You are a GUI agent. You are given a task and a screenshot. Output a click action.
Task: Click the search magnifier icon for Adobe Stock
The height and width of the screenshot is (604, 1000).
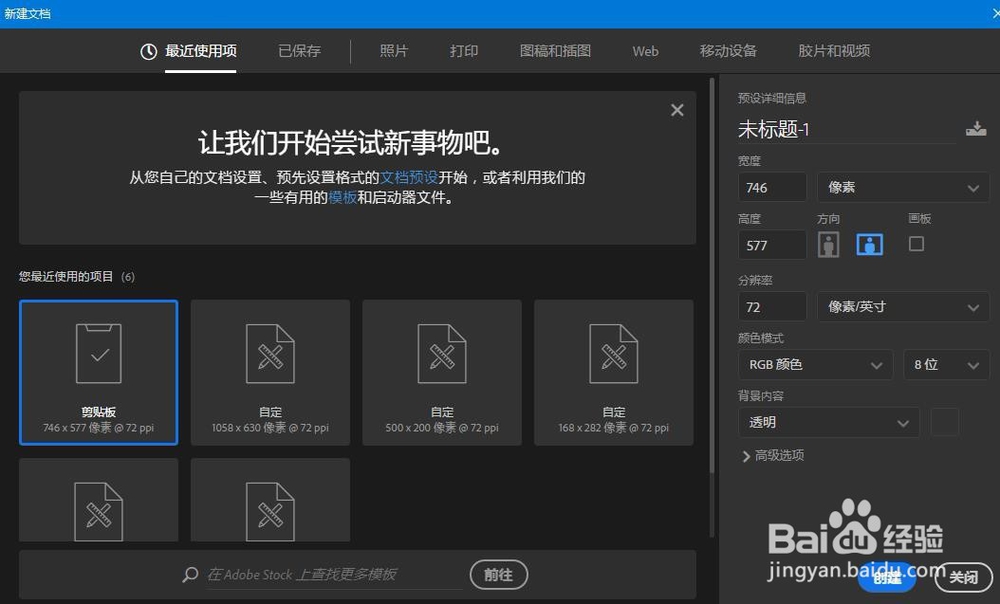[x=190, y=575]
